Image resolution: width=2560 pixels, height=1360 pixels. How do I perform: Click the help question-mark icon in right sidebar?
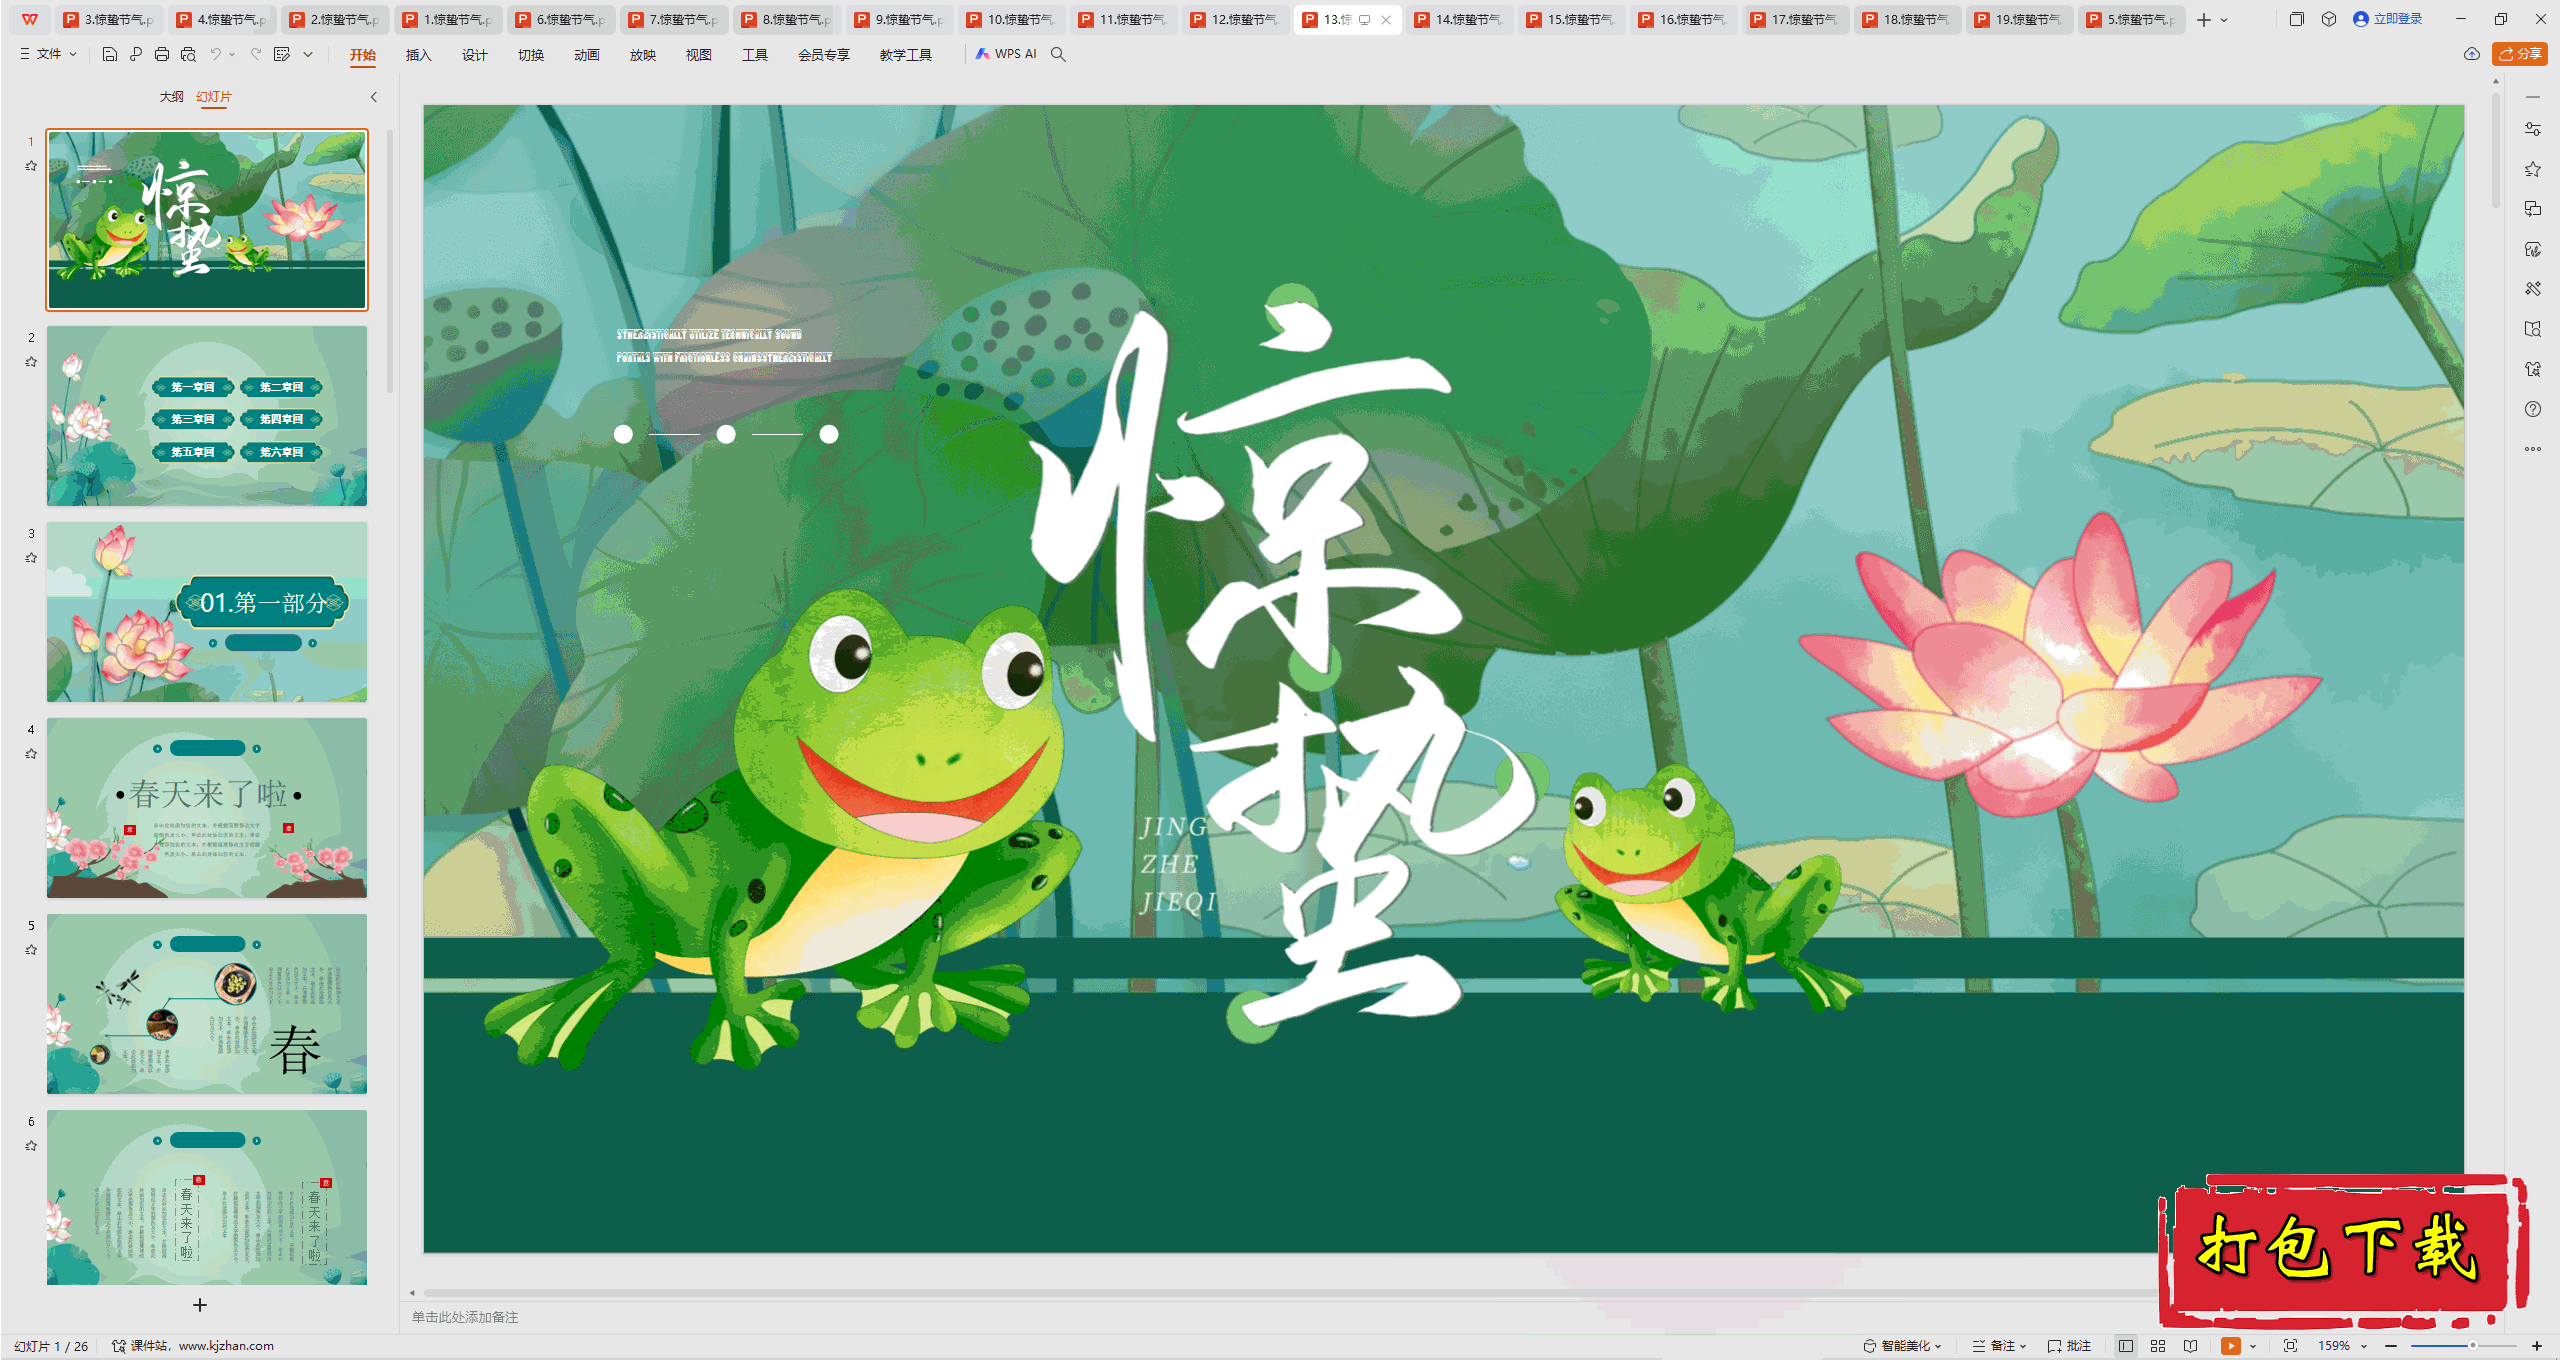[x=2533, y=409]
